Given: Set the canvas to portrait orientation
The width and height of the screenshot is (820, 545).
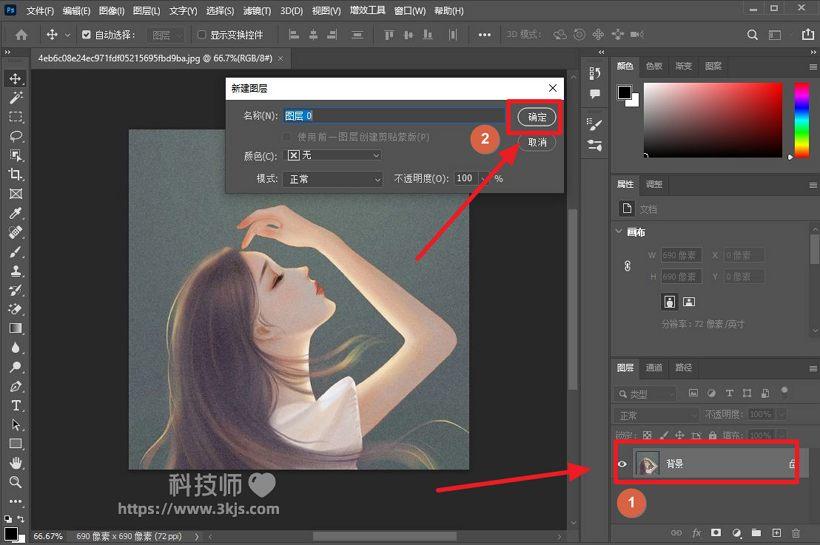Looking at the screenshot, I should pos(669,302).
